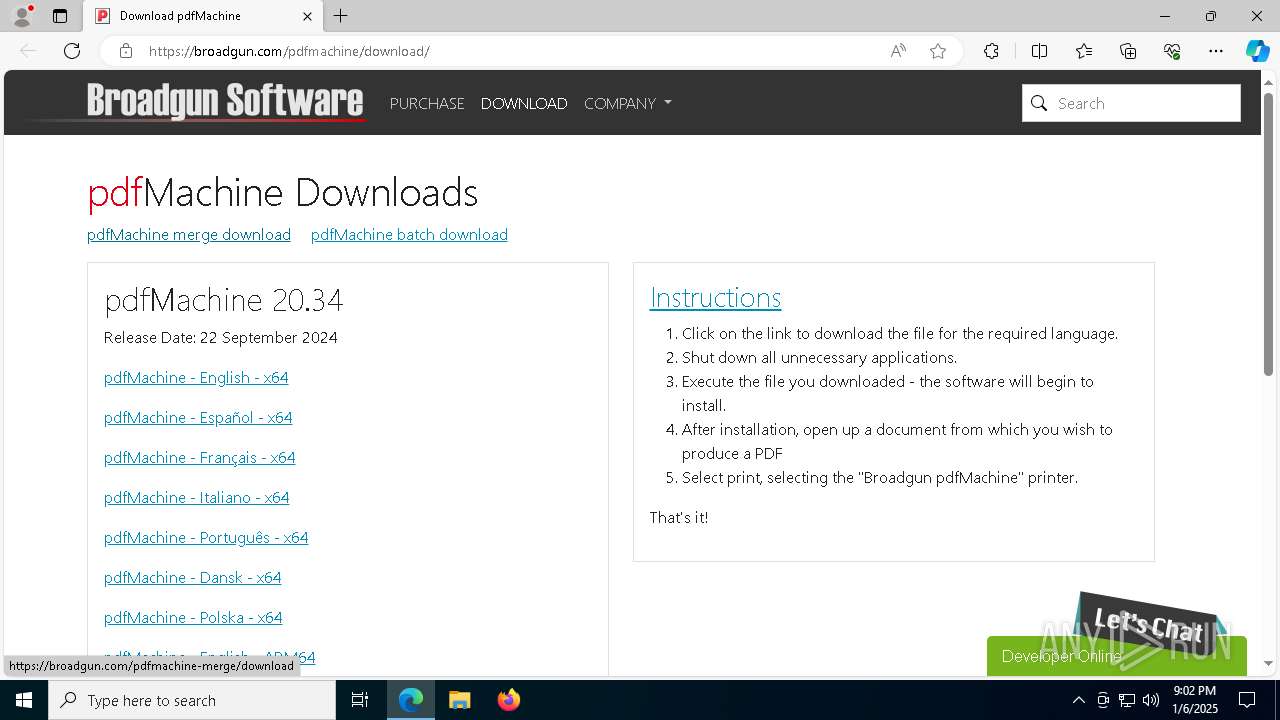Image resolution: width=1280 pixels, height=720 pixels.
Task: Activate Read aloud icon in address bar
Action: click(x=898, y=51)
